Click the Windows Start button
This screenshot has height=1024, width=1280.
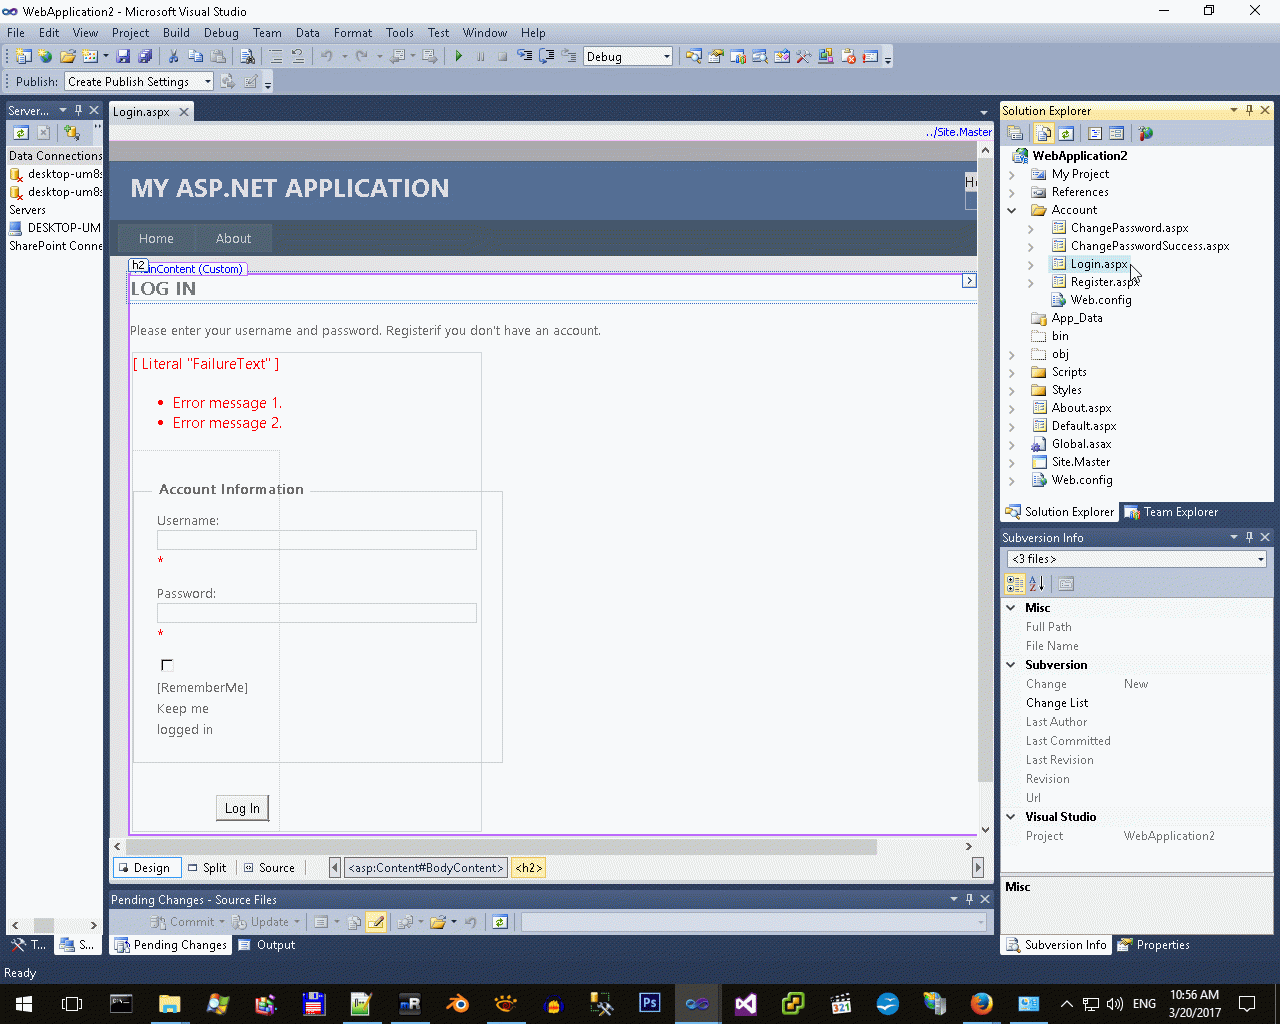pos(24,1003)
